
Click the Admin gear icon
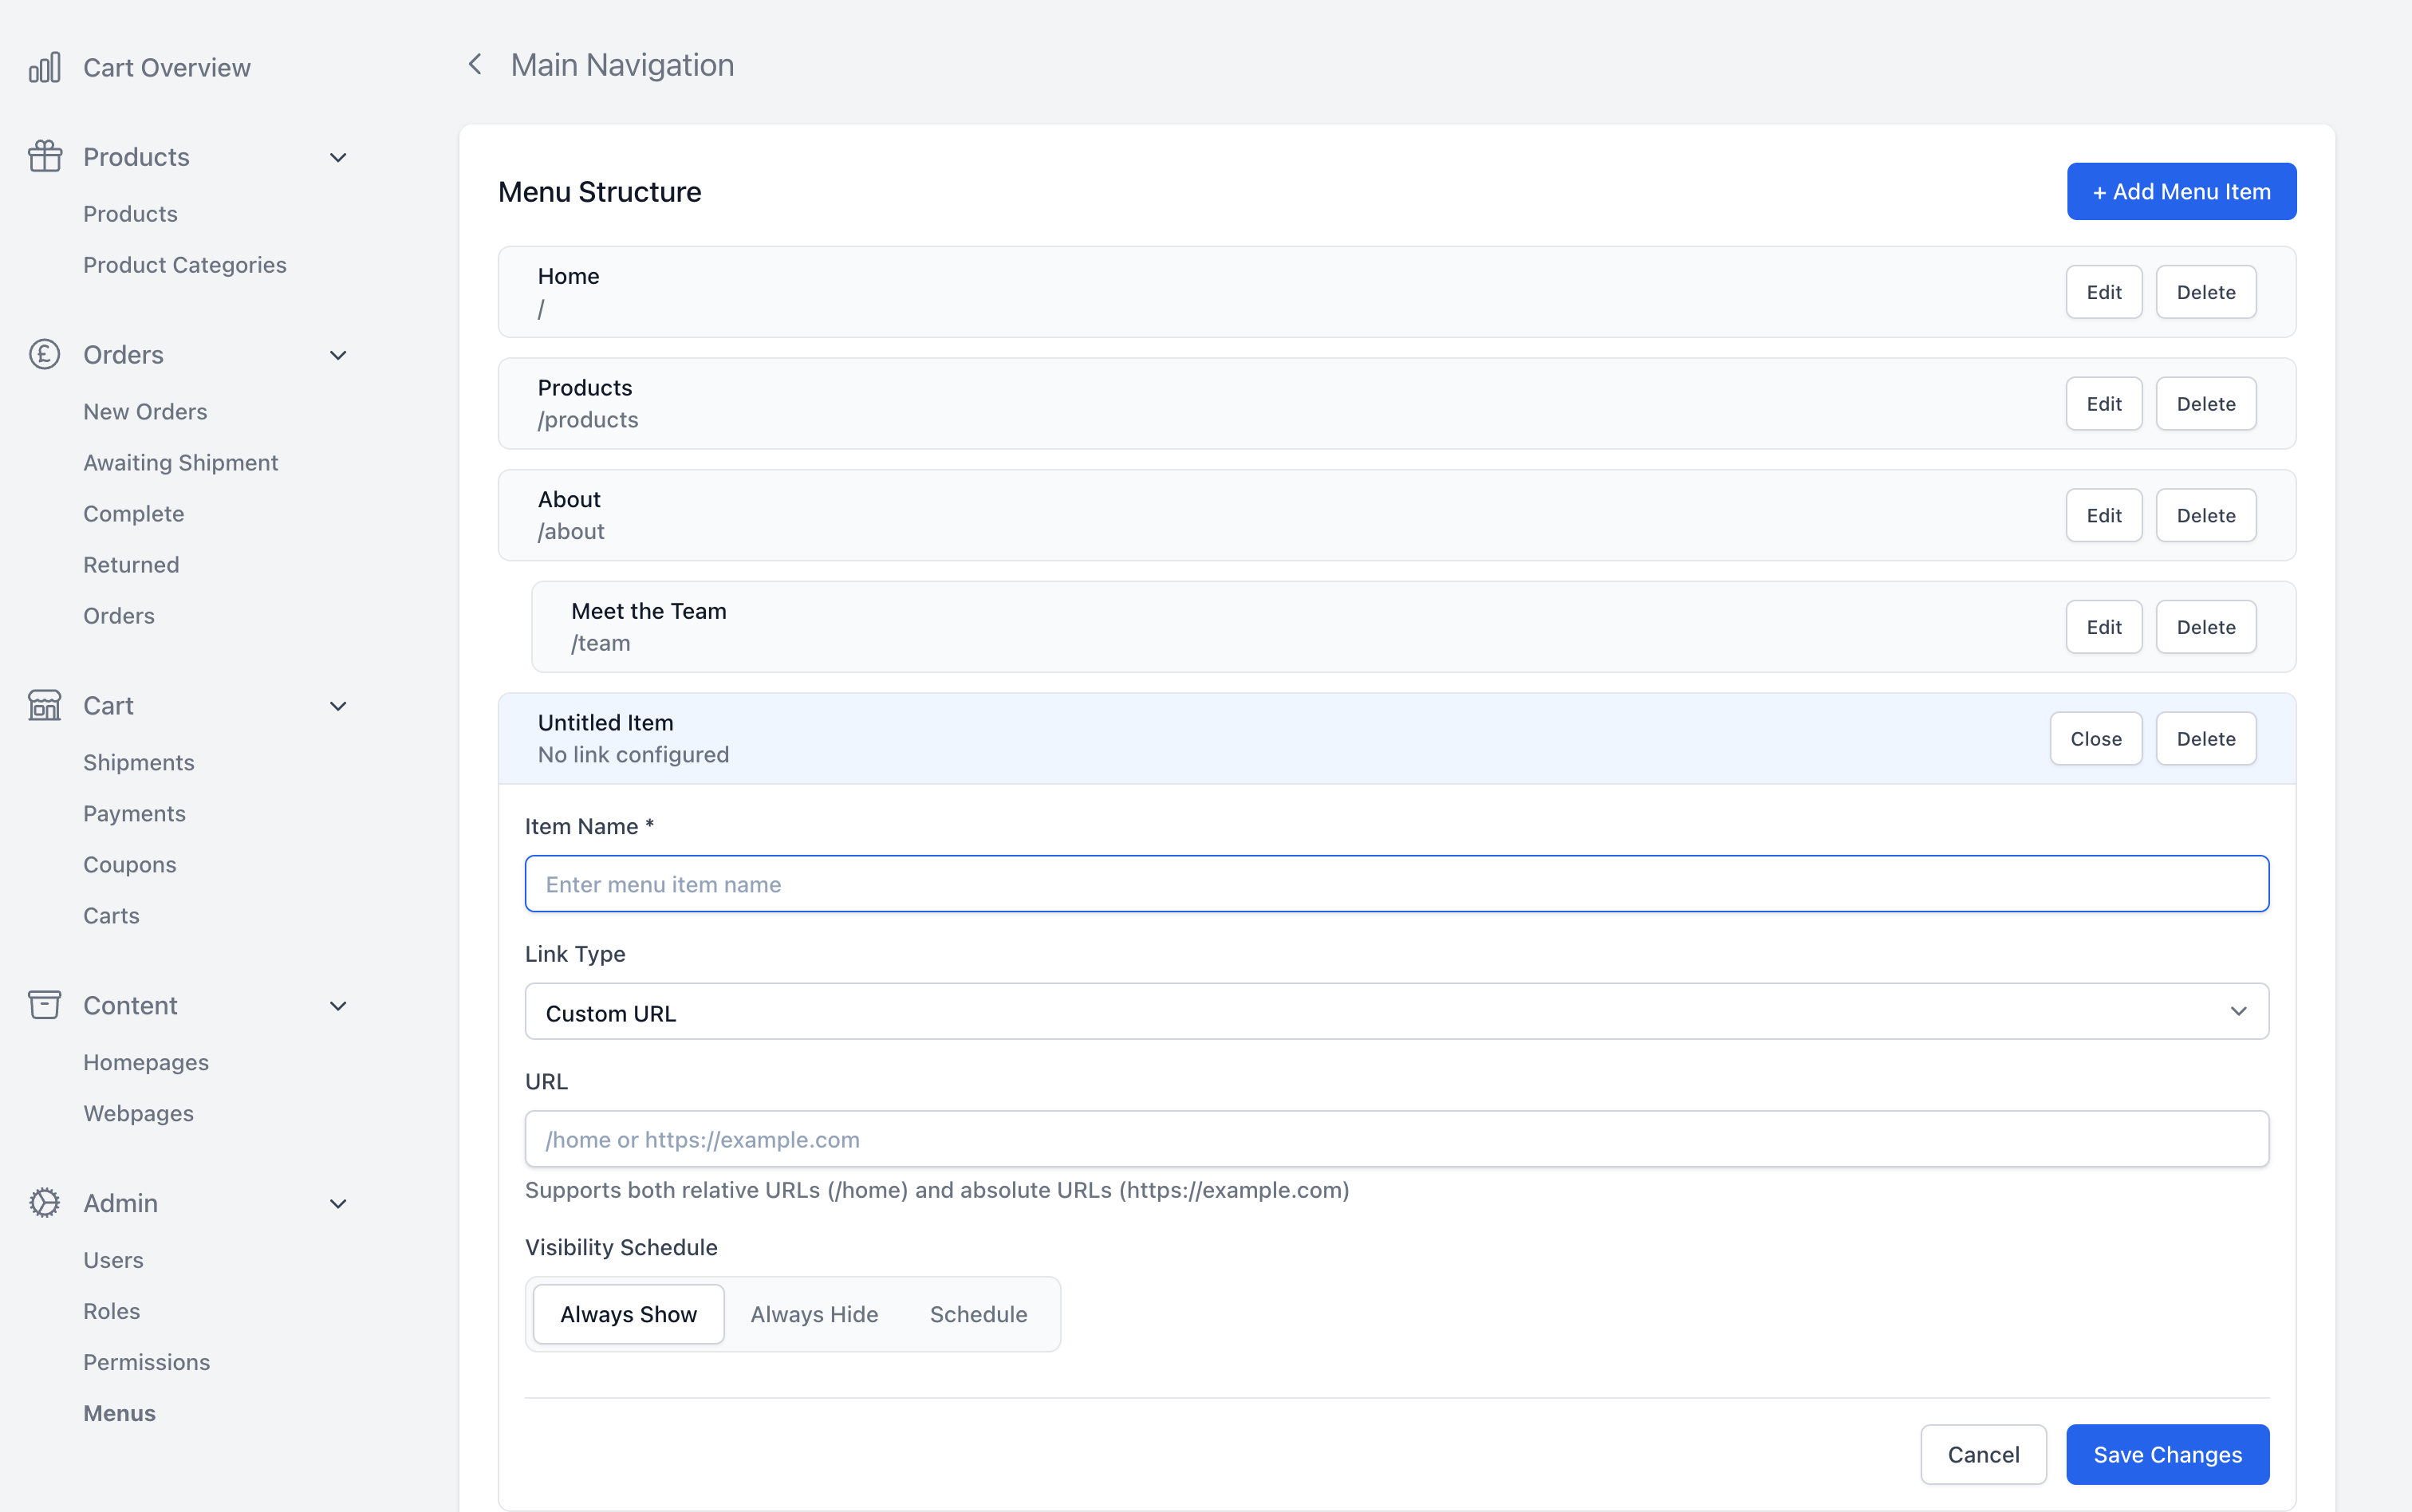[x=44, y=1203]
